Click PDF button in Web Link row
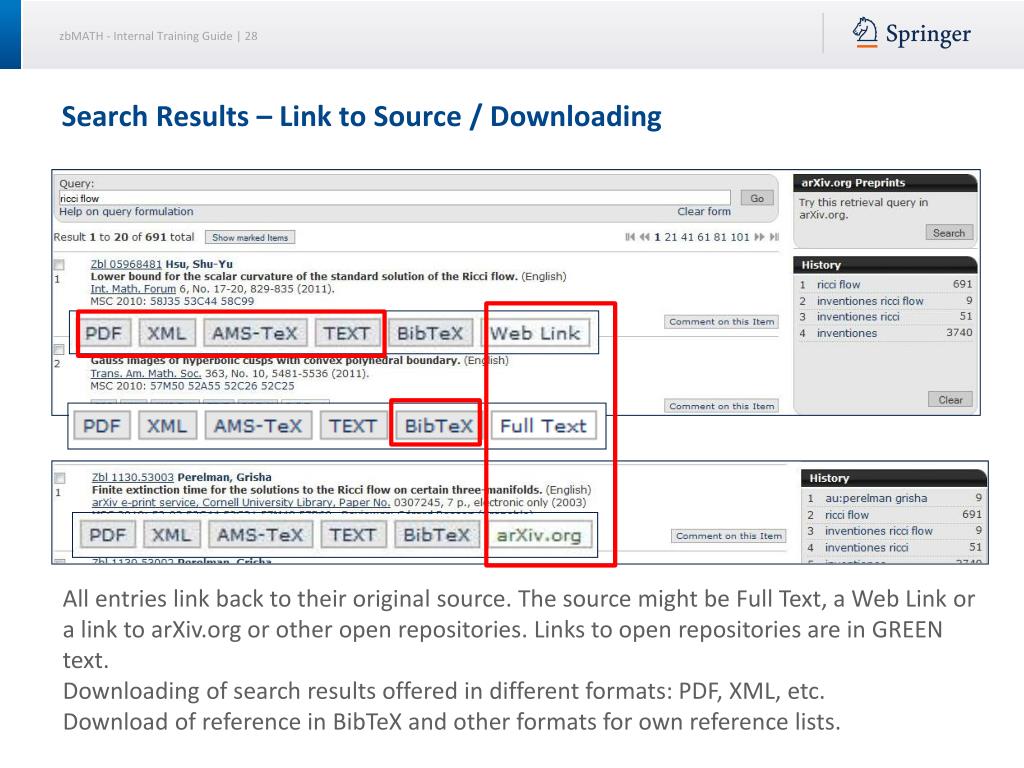 coord(104,333)
